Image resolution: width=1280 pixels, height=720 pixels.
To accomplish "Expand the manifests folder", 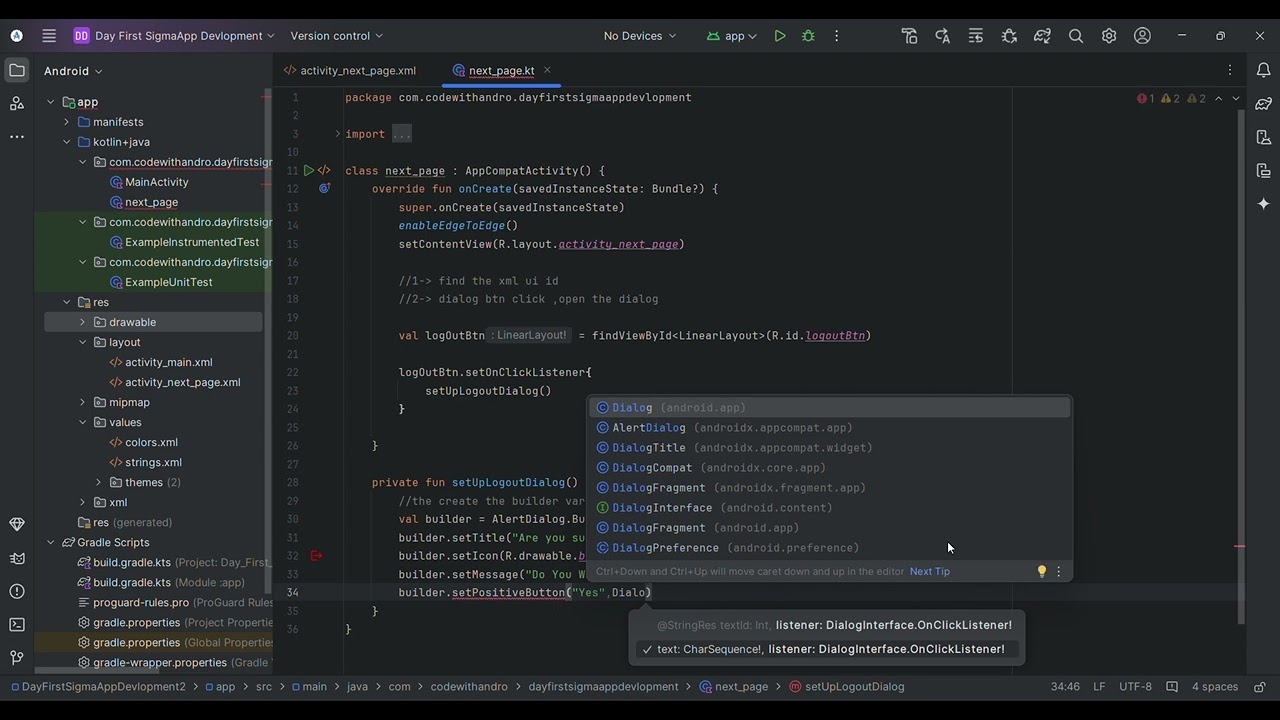I will click(x=67, y=122).
